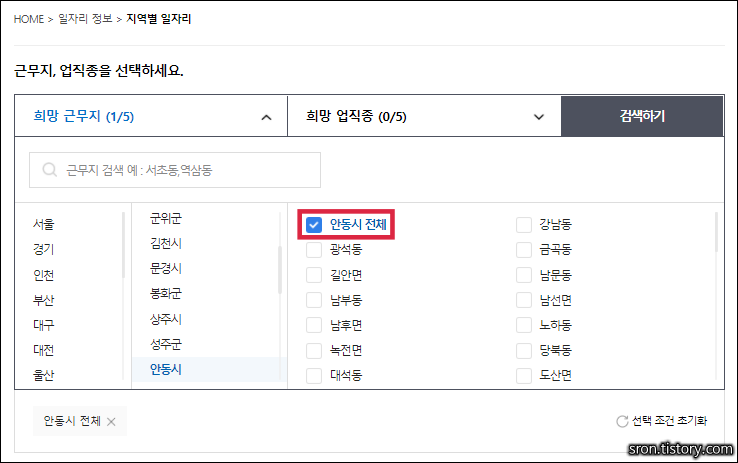
Task: Select 대전 in the region list
Action: pyautogui.click(x=43, y=350)
